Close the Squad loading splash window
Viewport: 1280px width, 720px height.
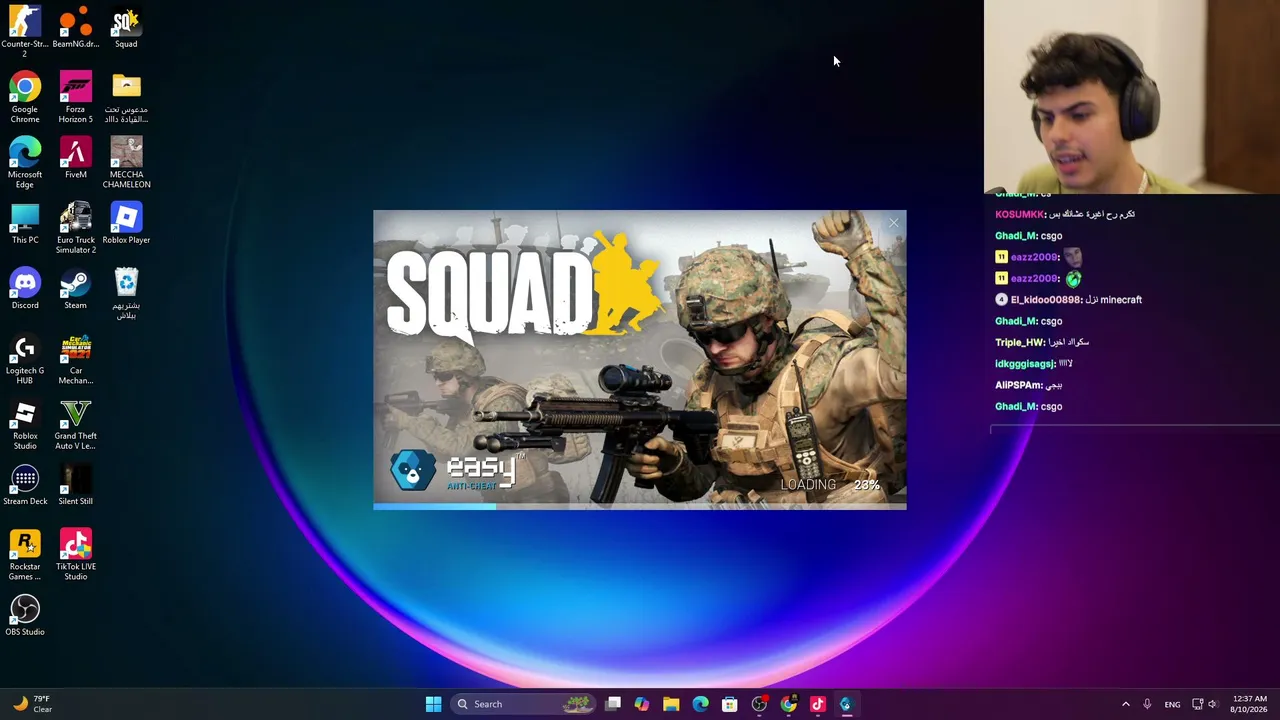coord(893,223)
